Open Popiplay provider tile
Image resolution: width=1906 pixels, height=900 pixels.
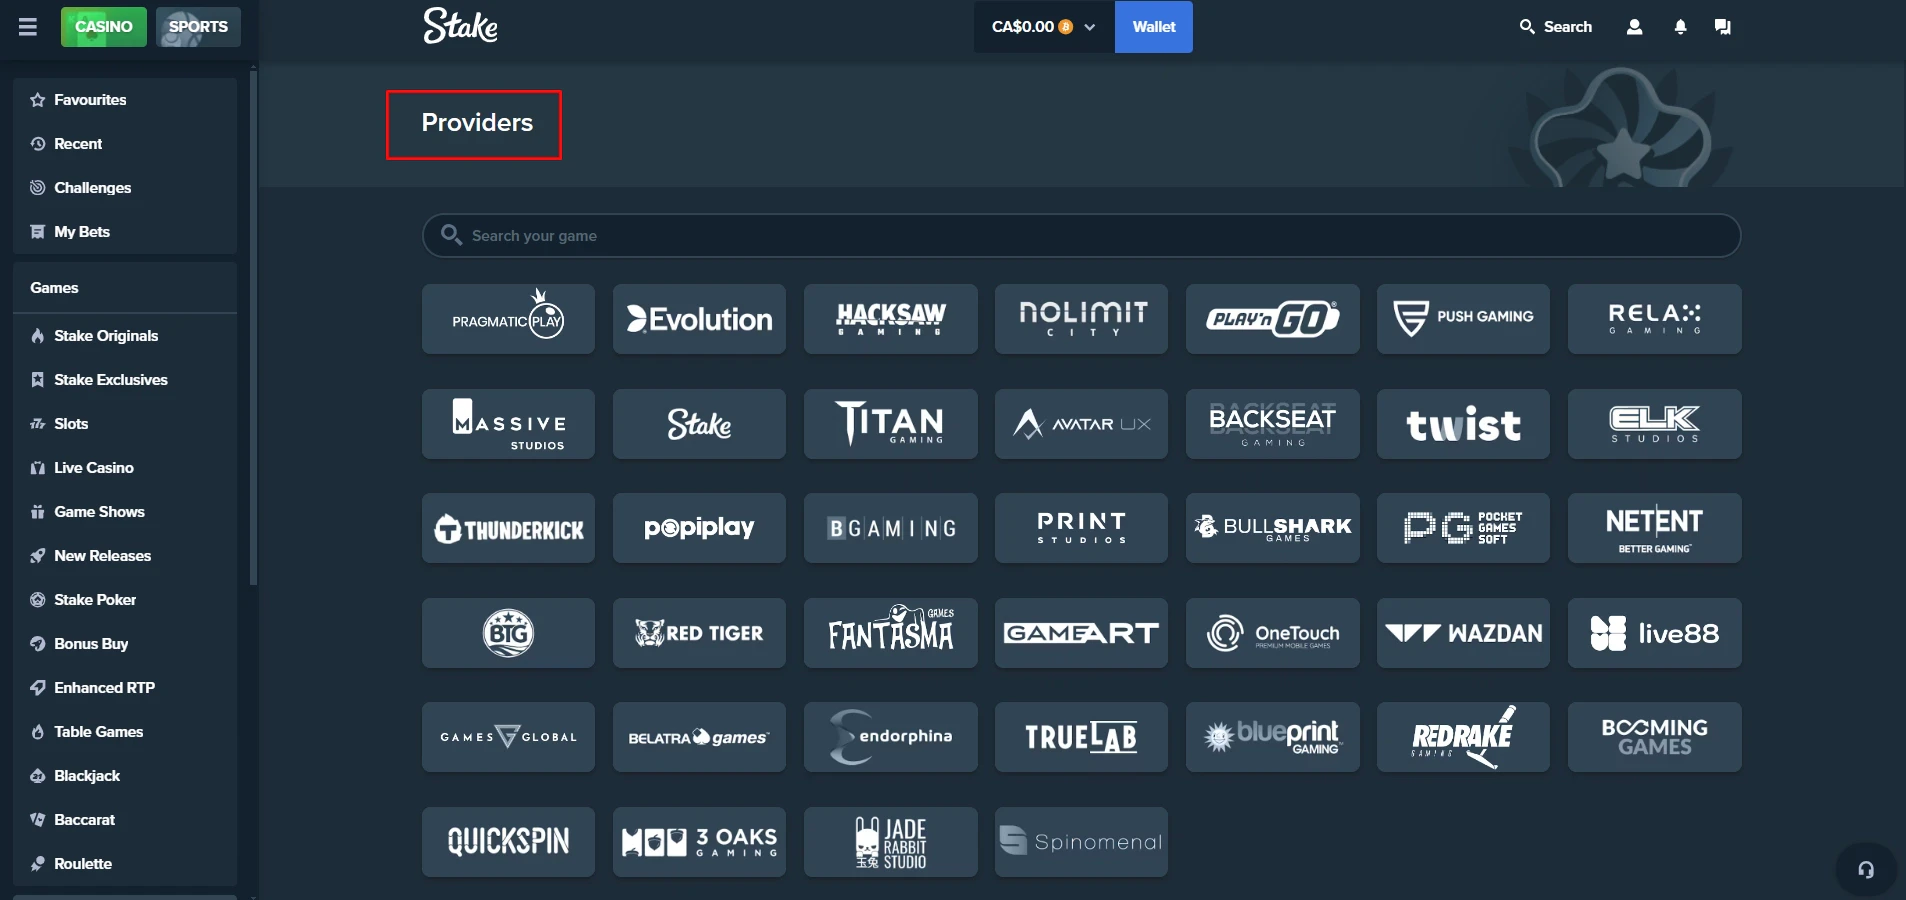click(699, 528)
